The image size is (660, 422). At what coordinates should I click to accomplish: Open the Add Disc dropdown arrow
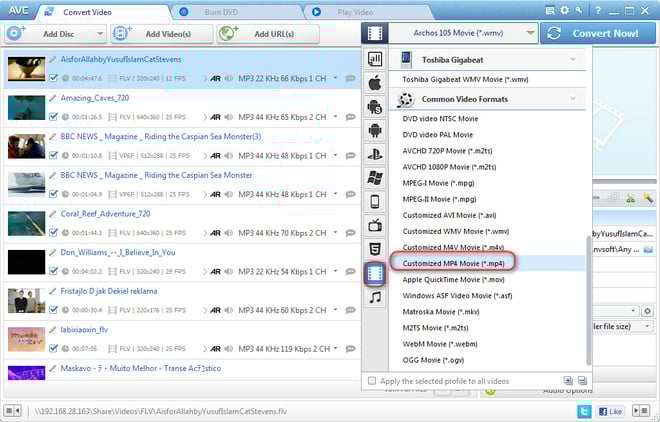point(100,34)
